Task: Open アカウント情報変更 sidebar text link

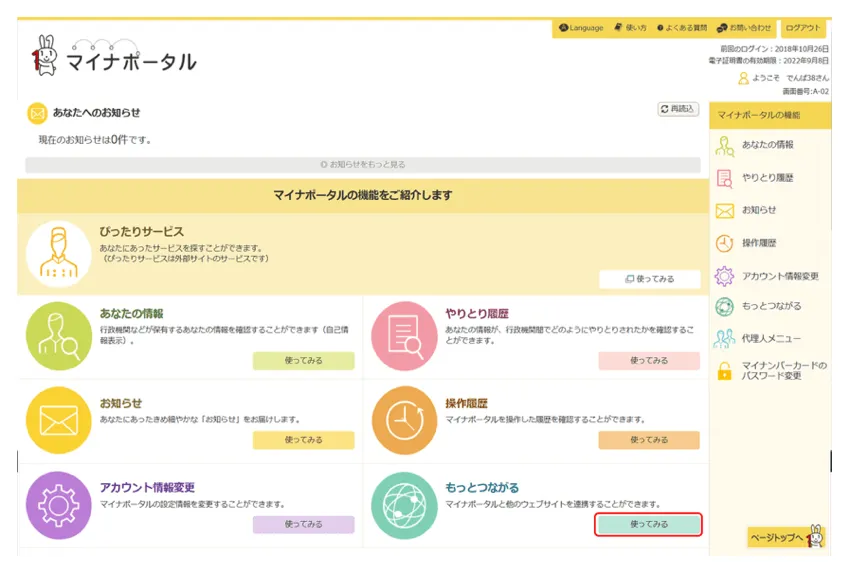Action: coord(780,276)
